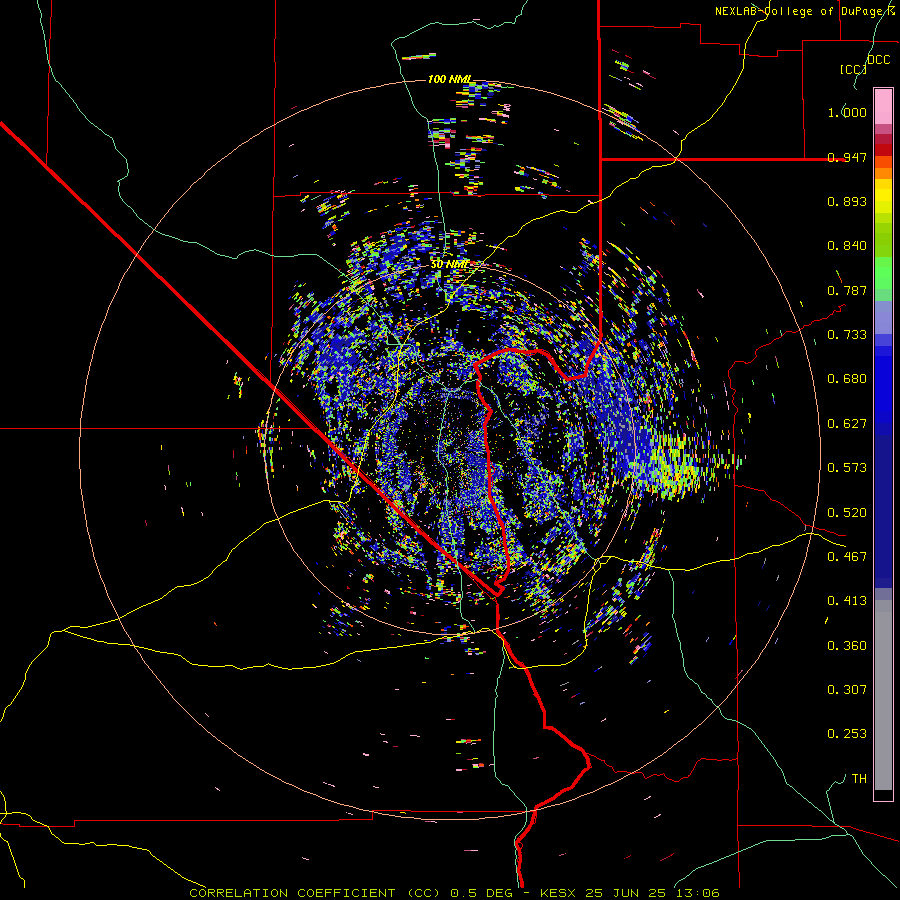Select the 0.893 legend value
This screenshot has height=900, width=900.
pyautogui.click(x=847, y=201)
